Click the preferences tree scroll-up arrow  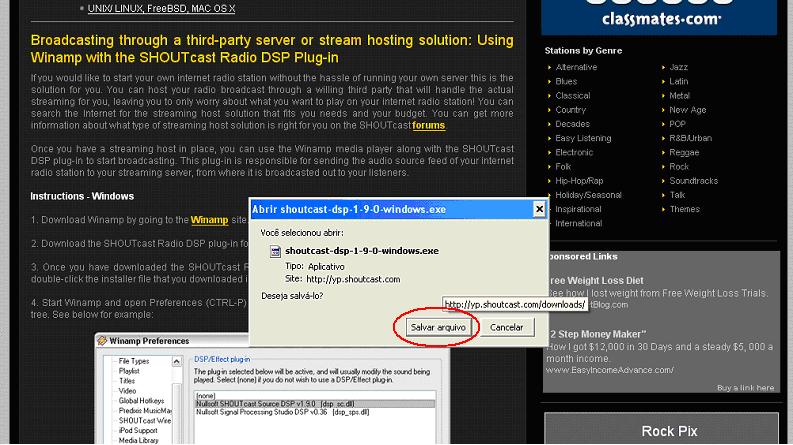177,361
